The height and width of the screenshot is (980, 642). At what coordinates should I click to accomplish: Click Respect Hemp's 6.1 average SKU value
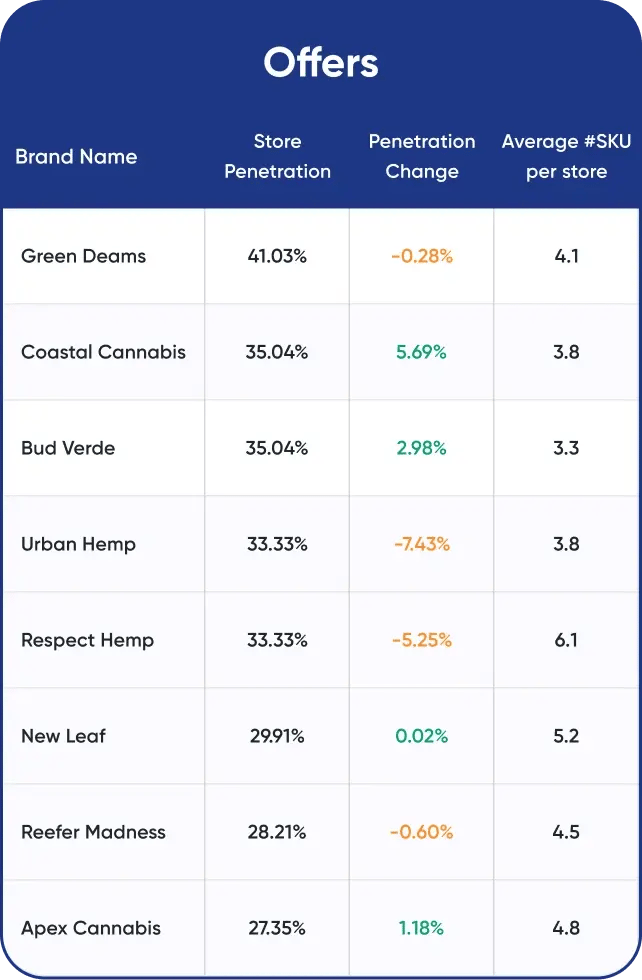click(566, 640)
